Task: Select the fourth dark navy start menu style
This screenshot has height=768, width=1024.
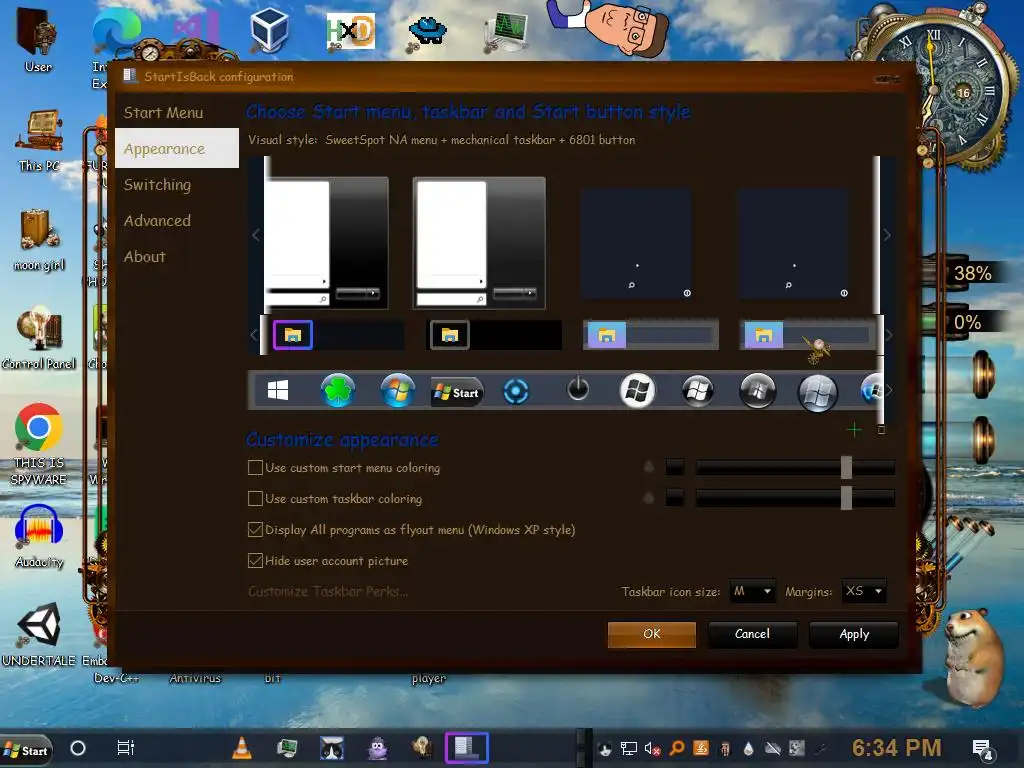Action: [793, 244]
